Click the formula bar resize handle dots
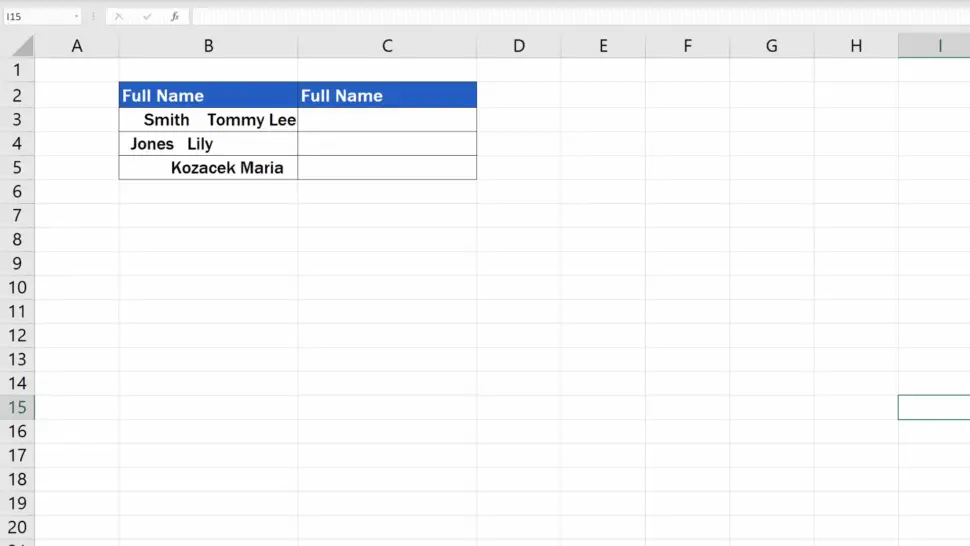The height and width of the screenshot is (546, 970). [x=93, y=17]
